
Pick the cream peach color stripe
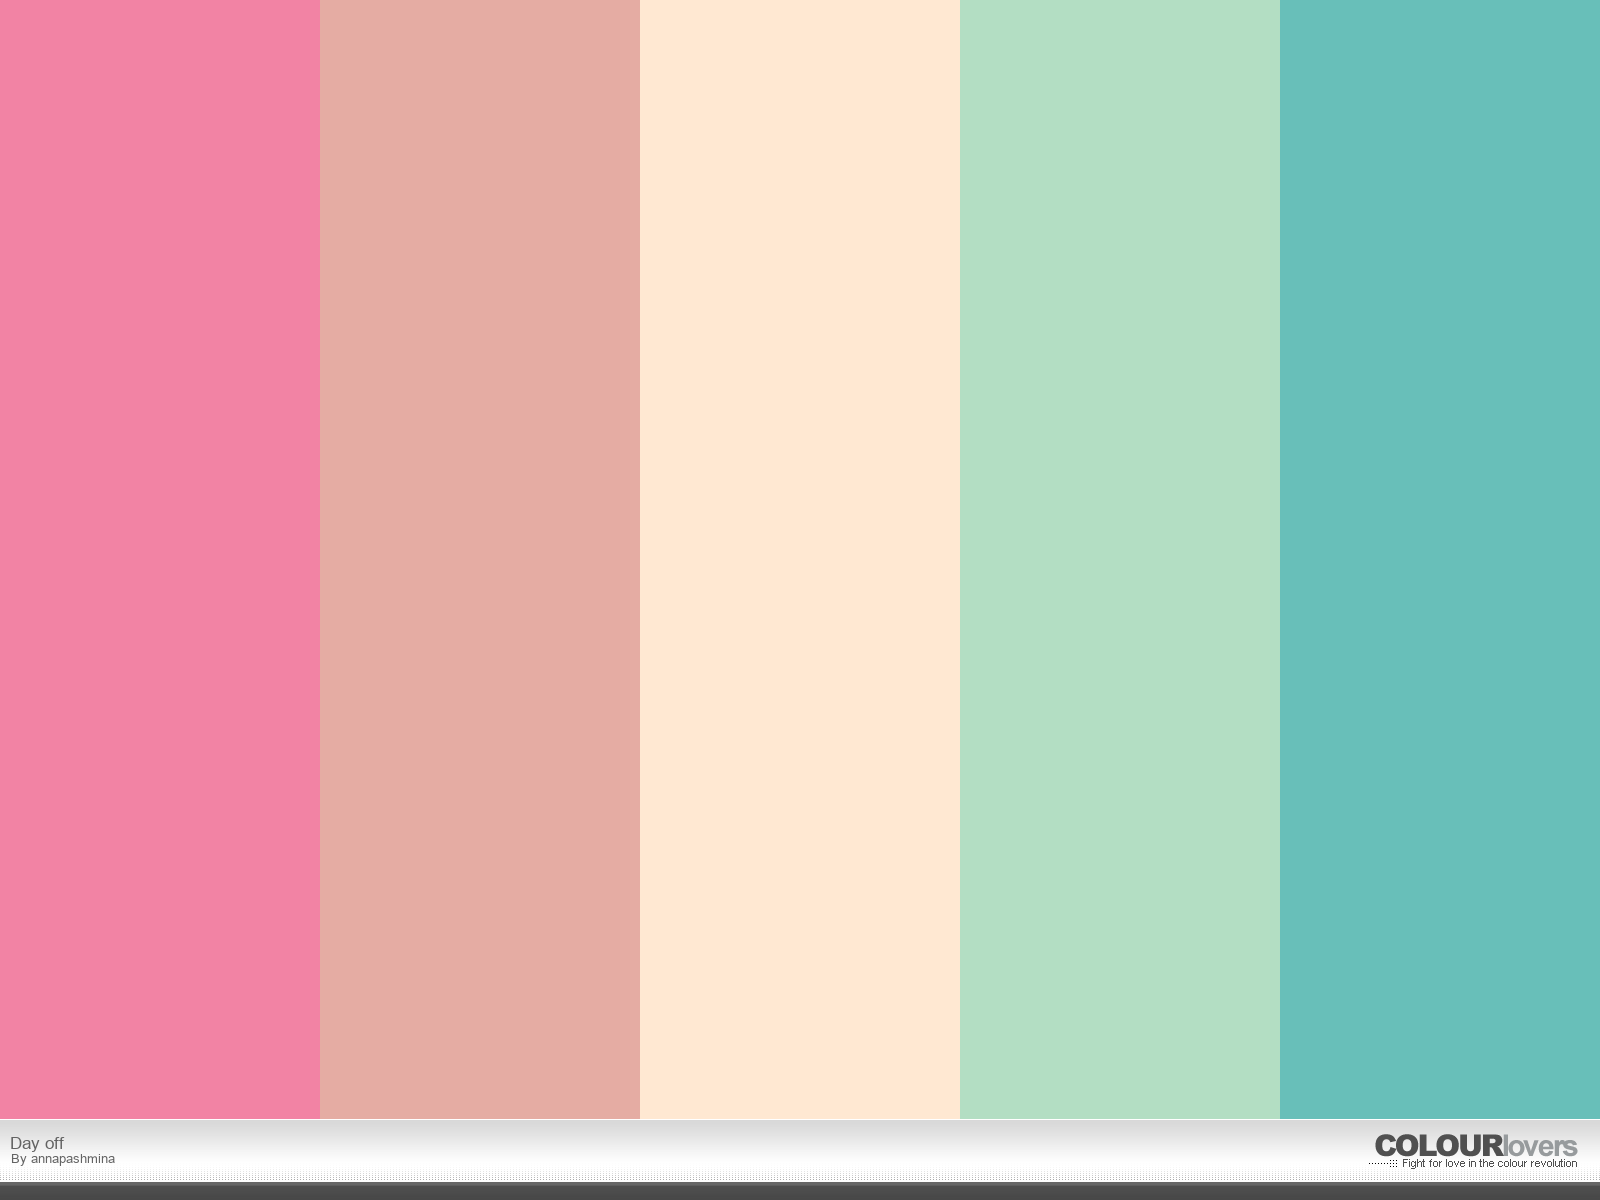pos(800,559)
